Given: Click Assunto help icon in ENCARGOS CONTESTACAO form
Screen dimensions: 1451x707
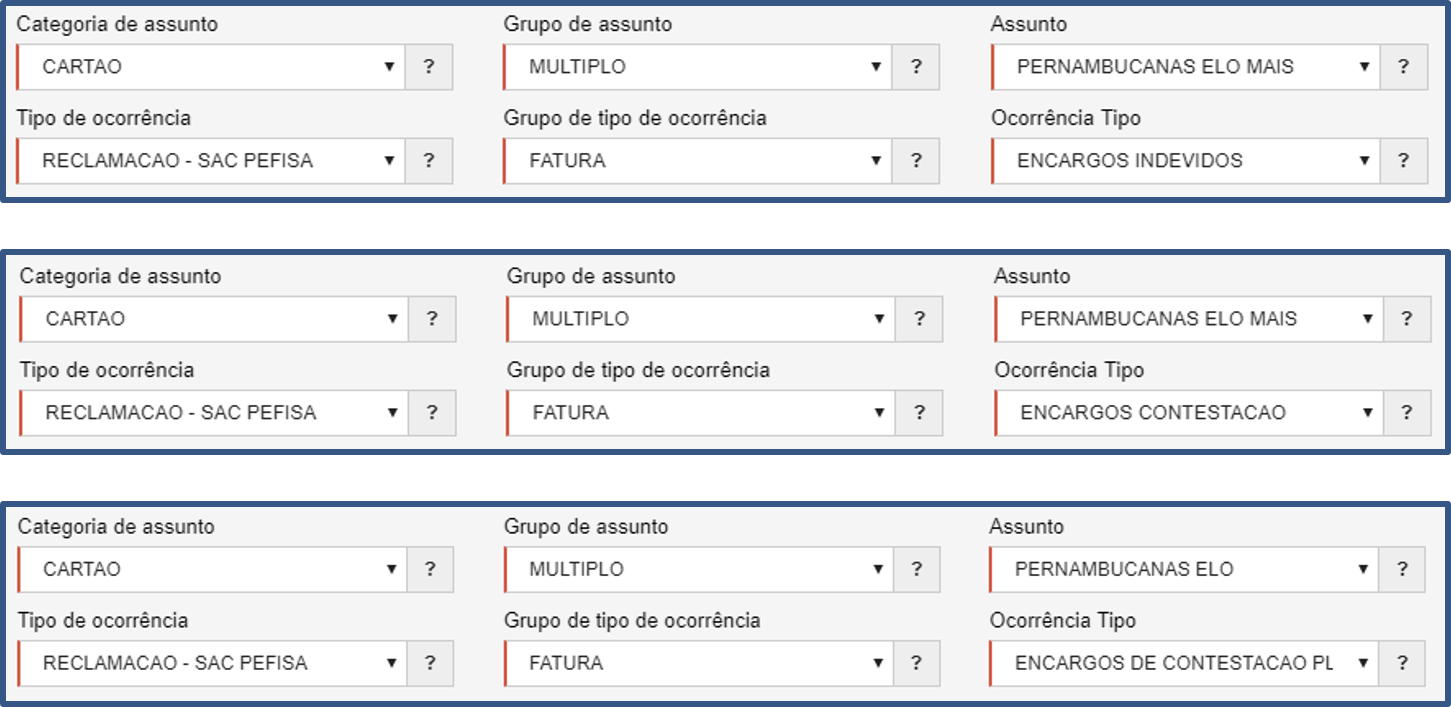Looking at the screenshot, I should 1406,319.
